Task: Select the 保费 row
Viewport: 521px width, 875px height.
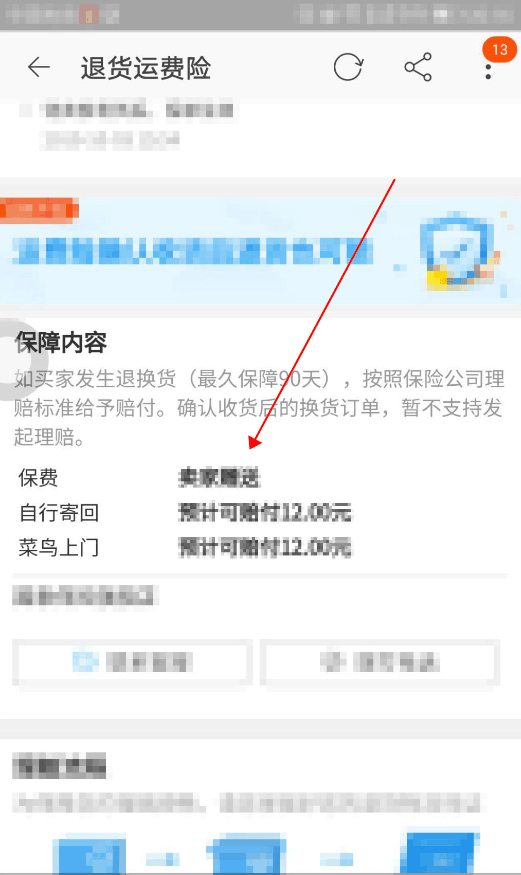Action: click(259, 478)
